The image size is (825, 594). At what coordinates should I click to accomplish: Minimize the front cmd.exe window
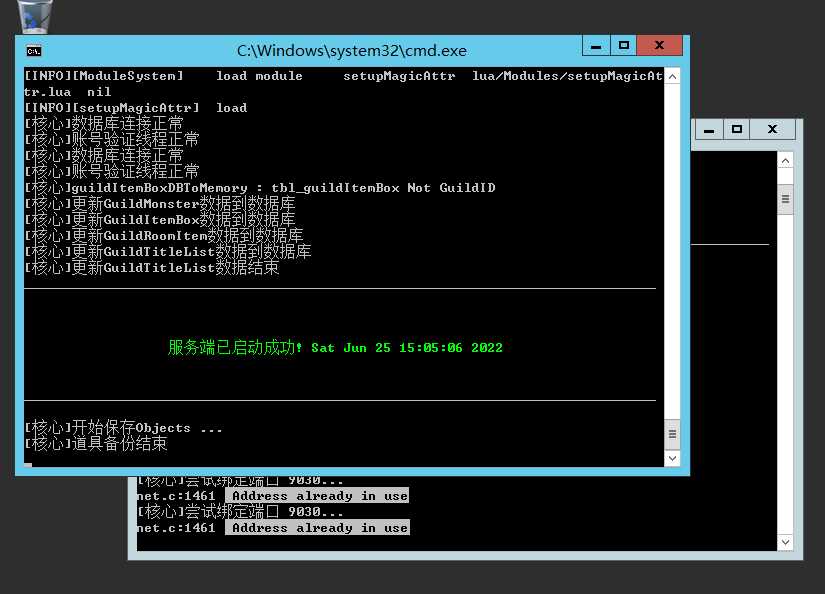[x=596, y=46]
